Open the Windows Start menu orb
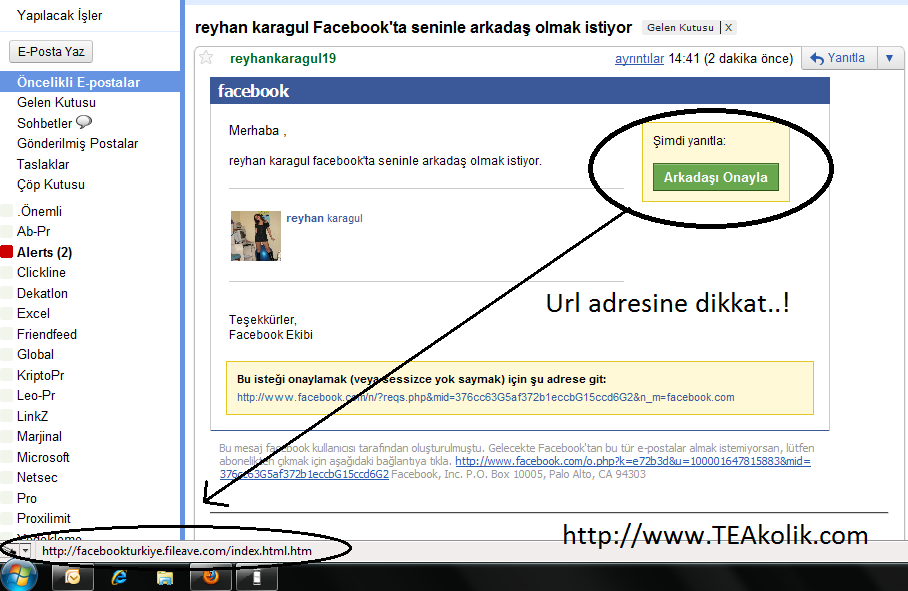Viewport: 908px width, 591px height. pos(19,577)
